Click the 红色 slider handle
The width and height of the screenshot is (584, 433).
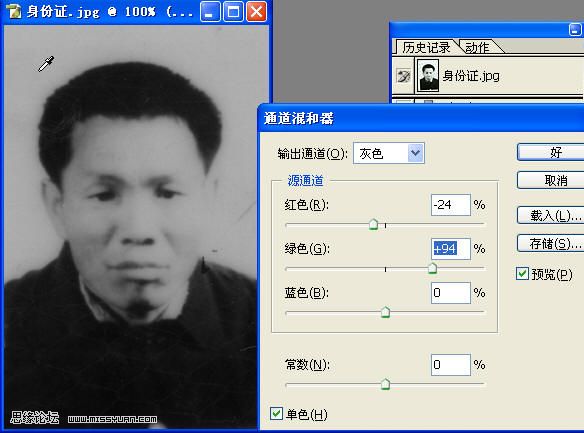pyautogui.click(x=373, y=225)
